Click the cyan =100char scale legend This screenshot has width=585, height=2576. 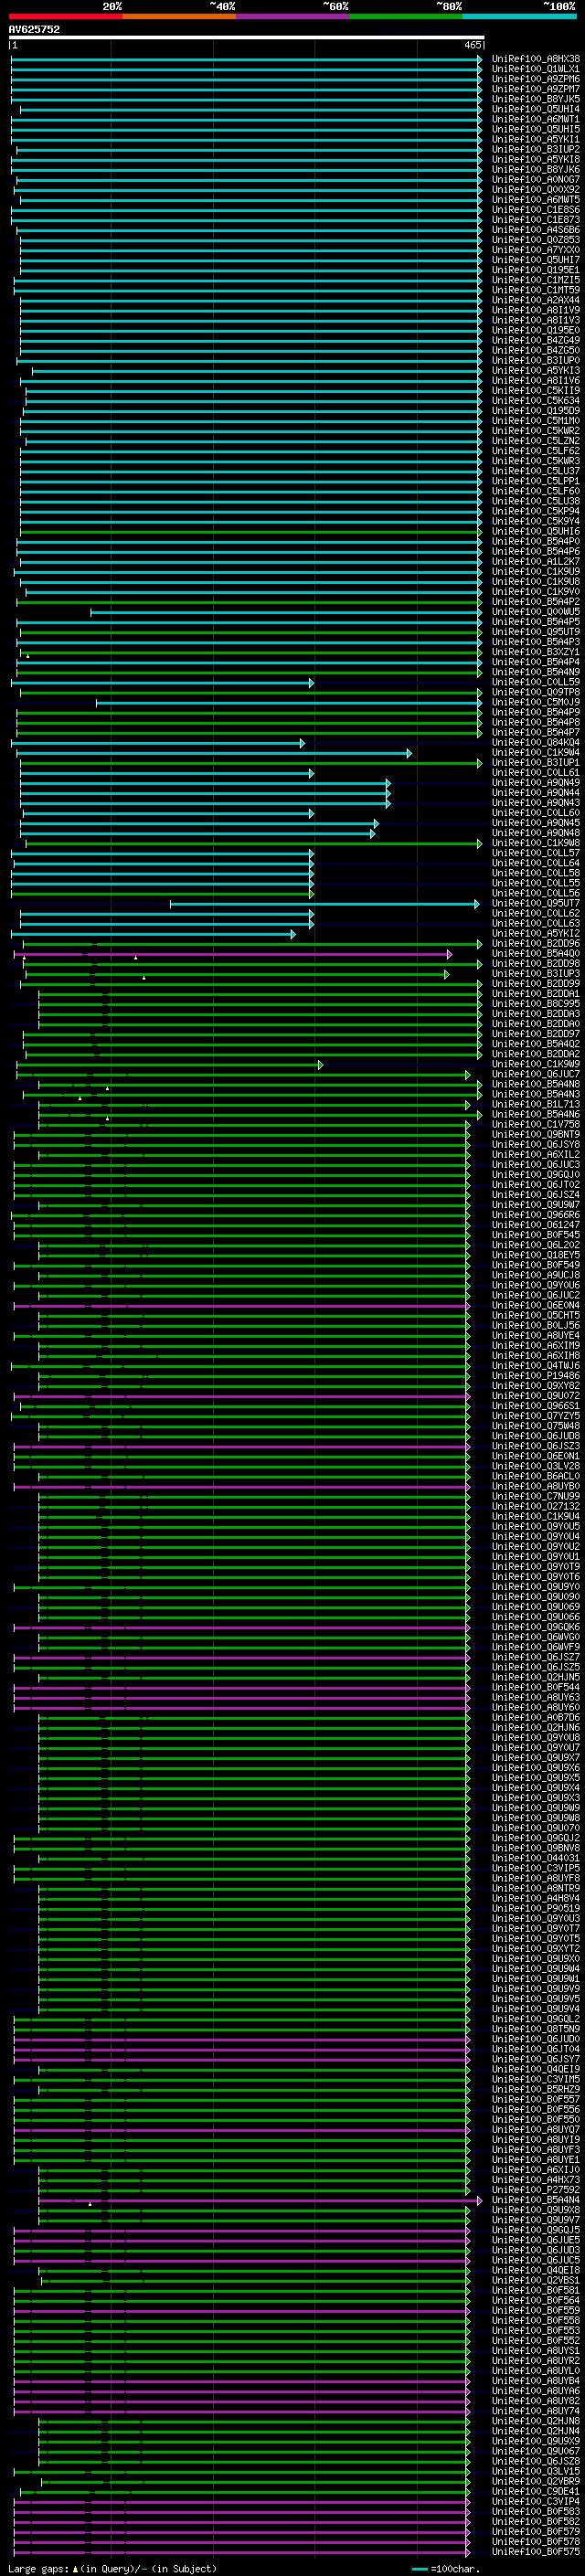click(x=445, y=2569)
